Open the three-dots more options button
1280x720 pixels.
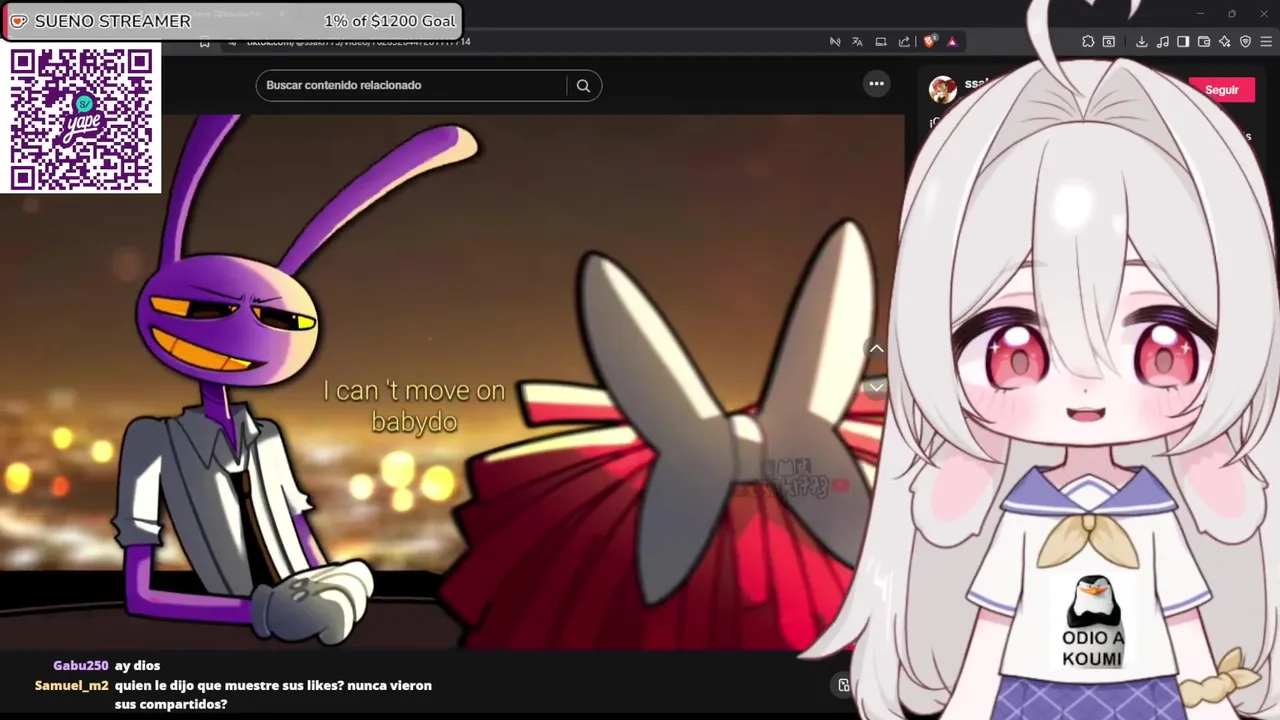click(x=876, y=84)
